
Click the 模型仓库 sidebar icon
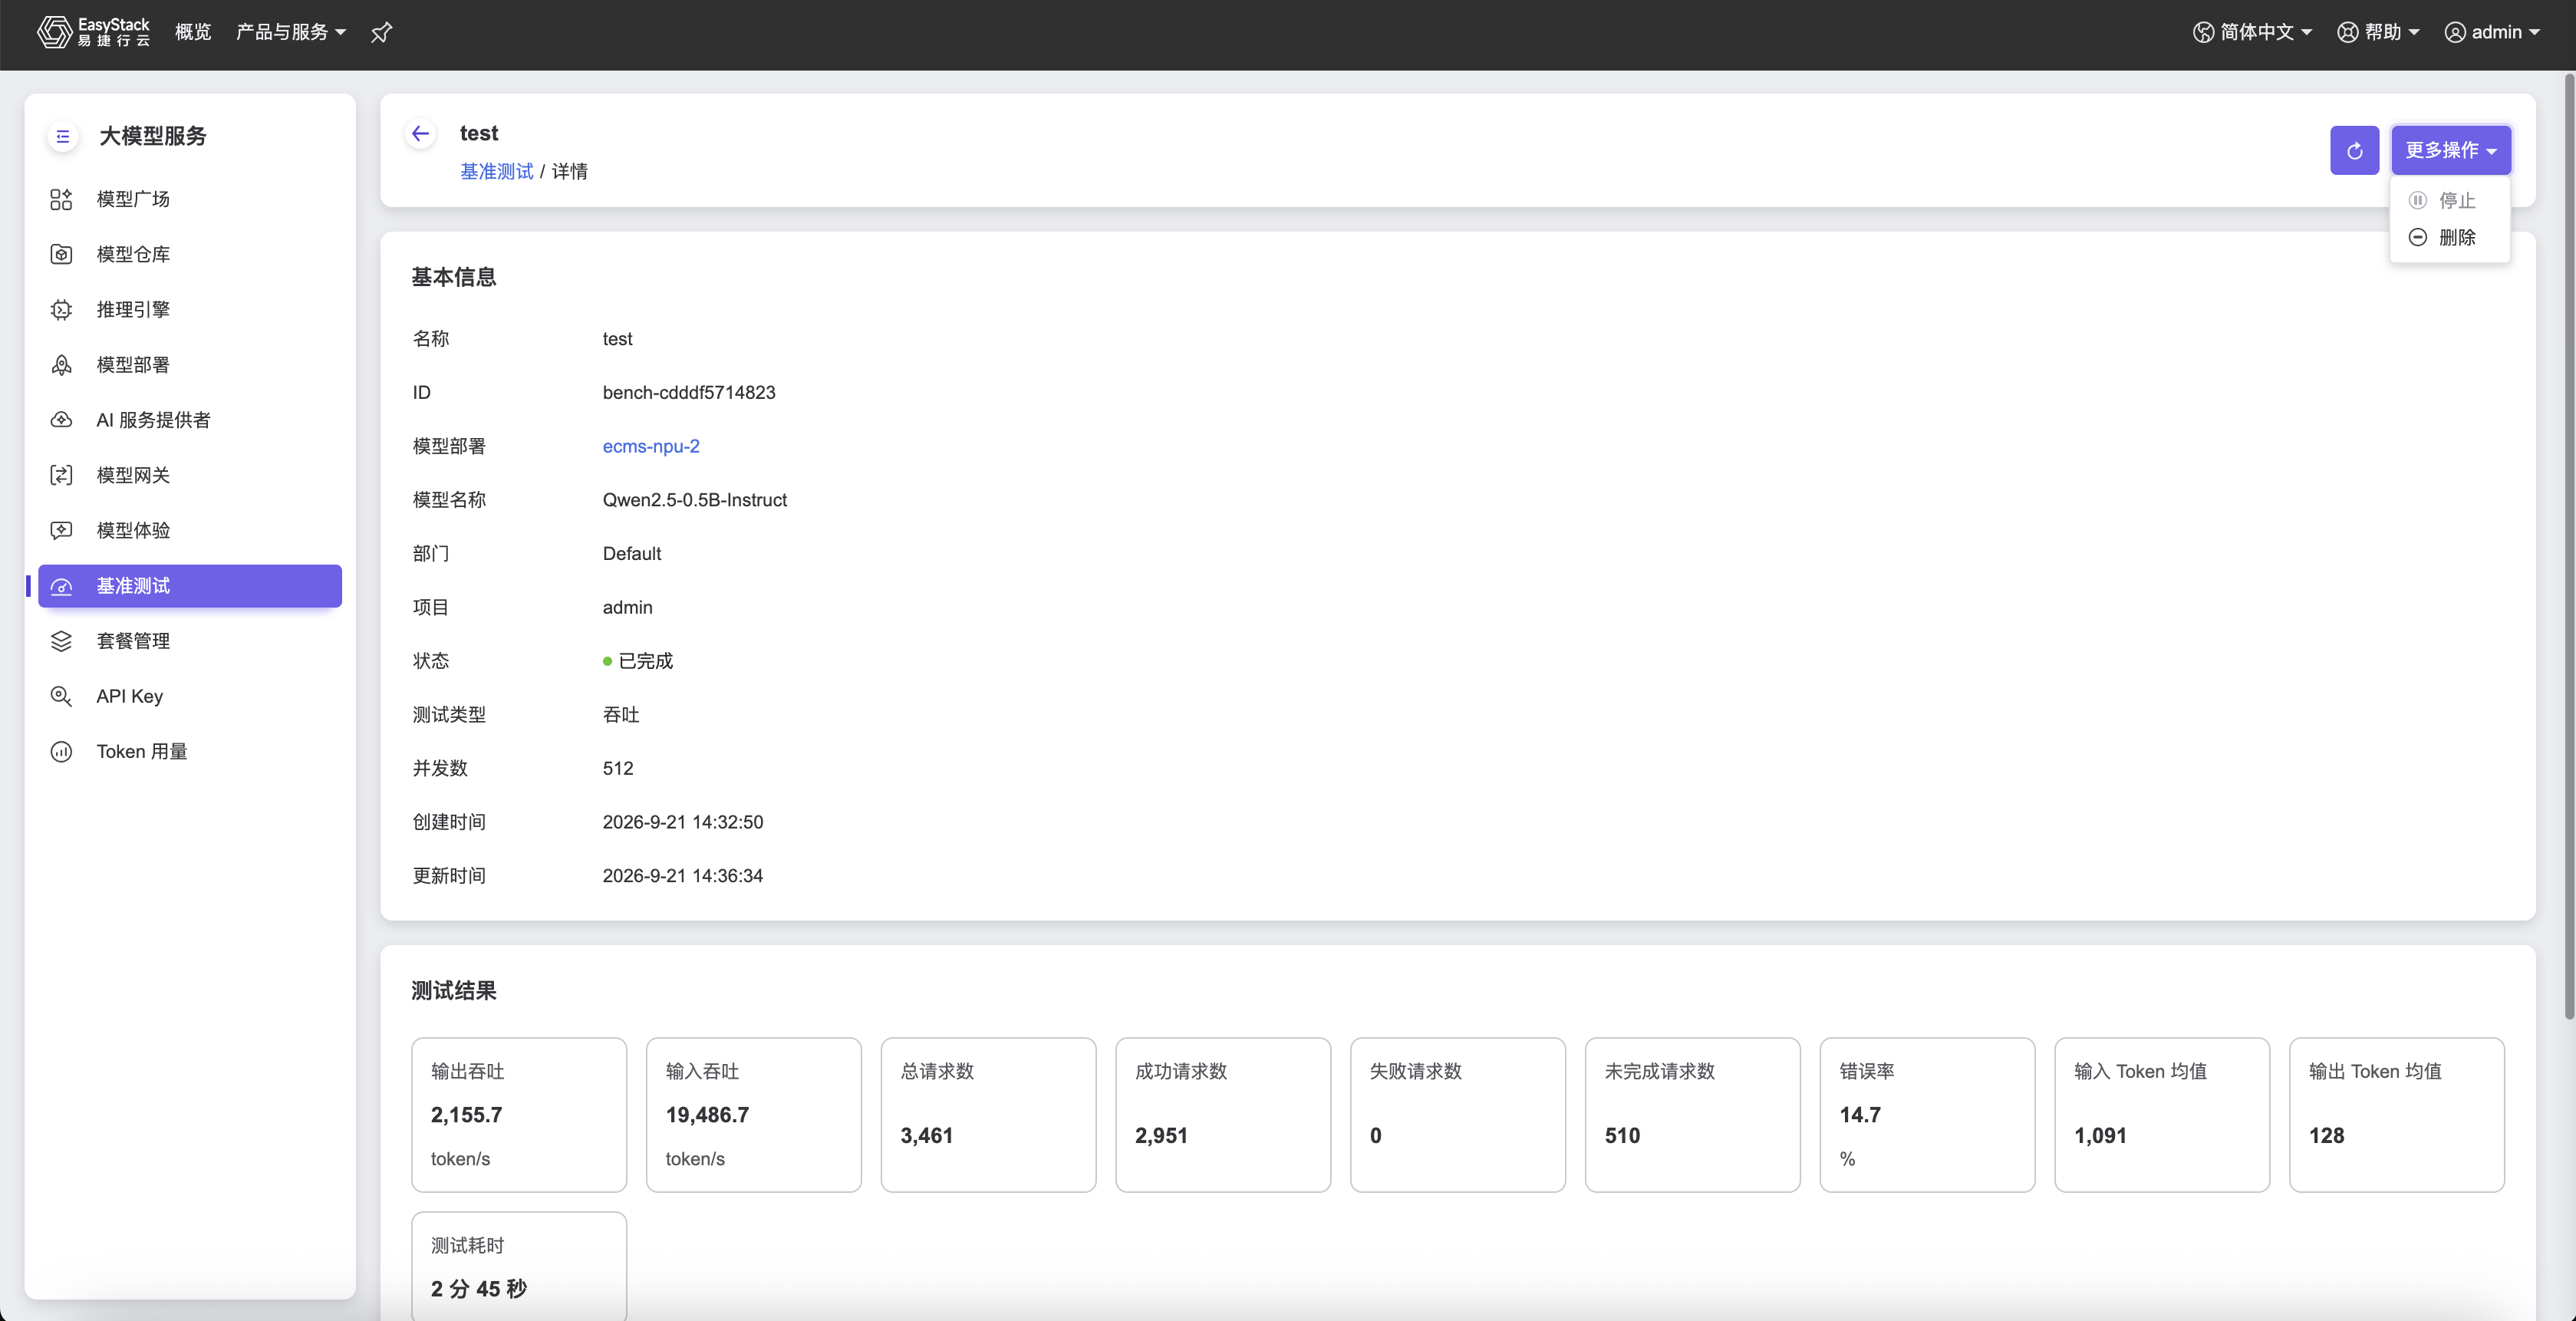click(x=61, y=254)
